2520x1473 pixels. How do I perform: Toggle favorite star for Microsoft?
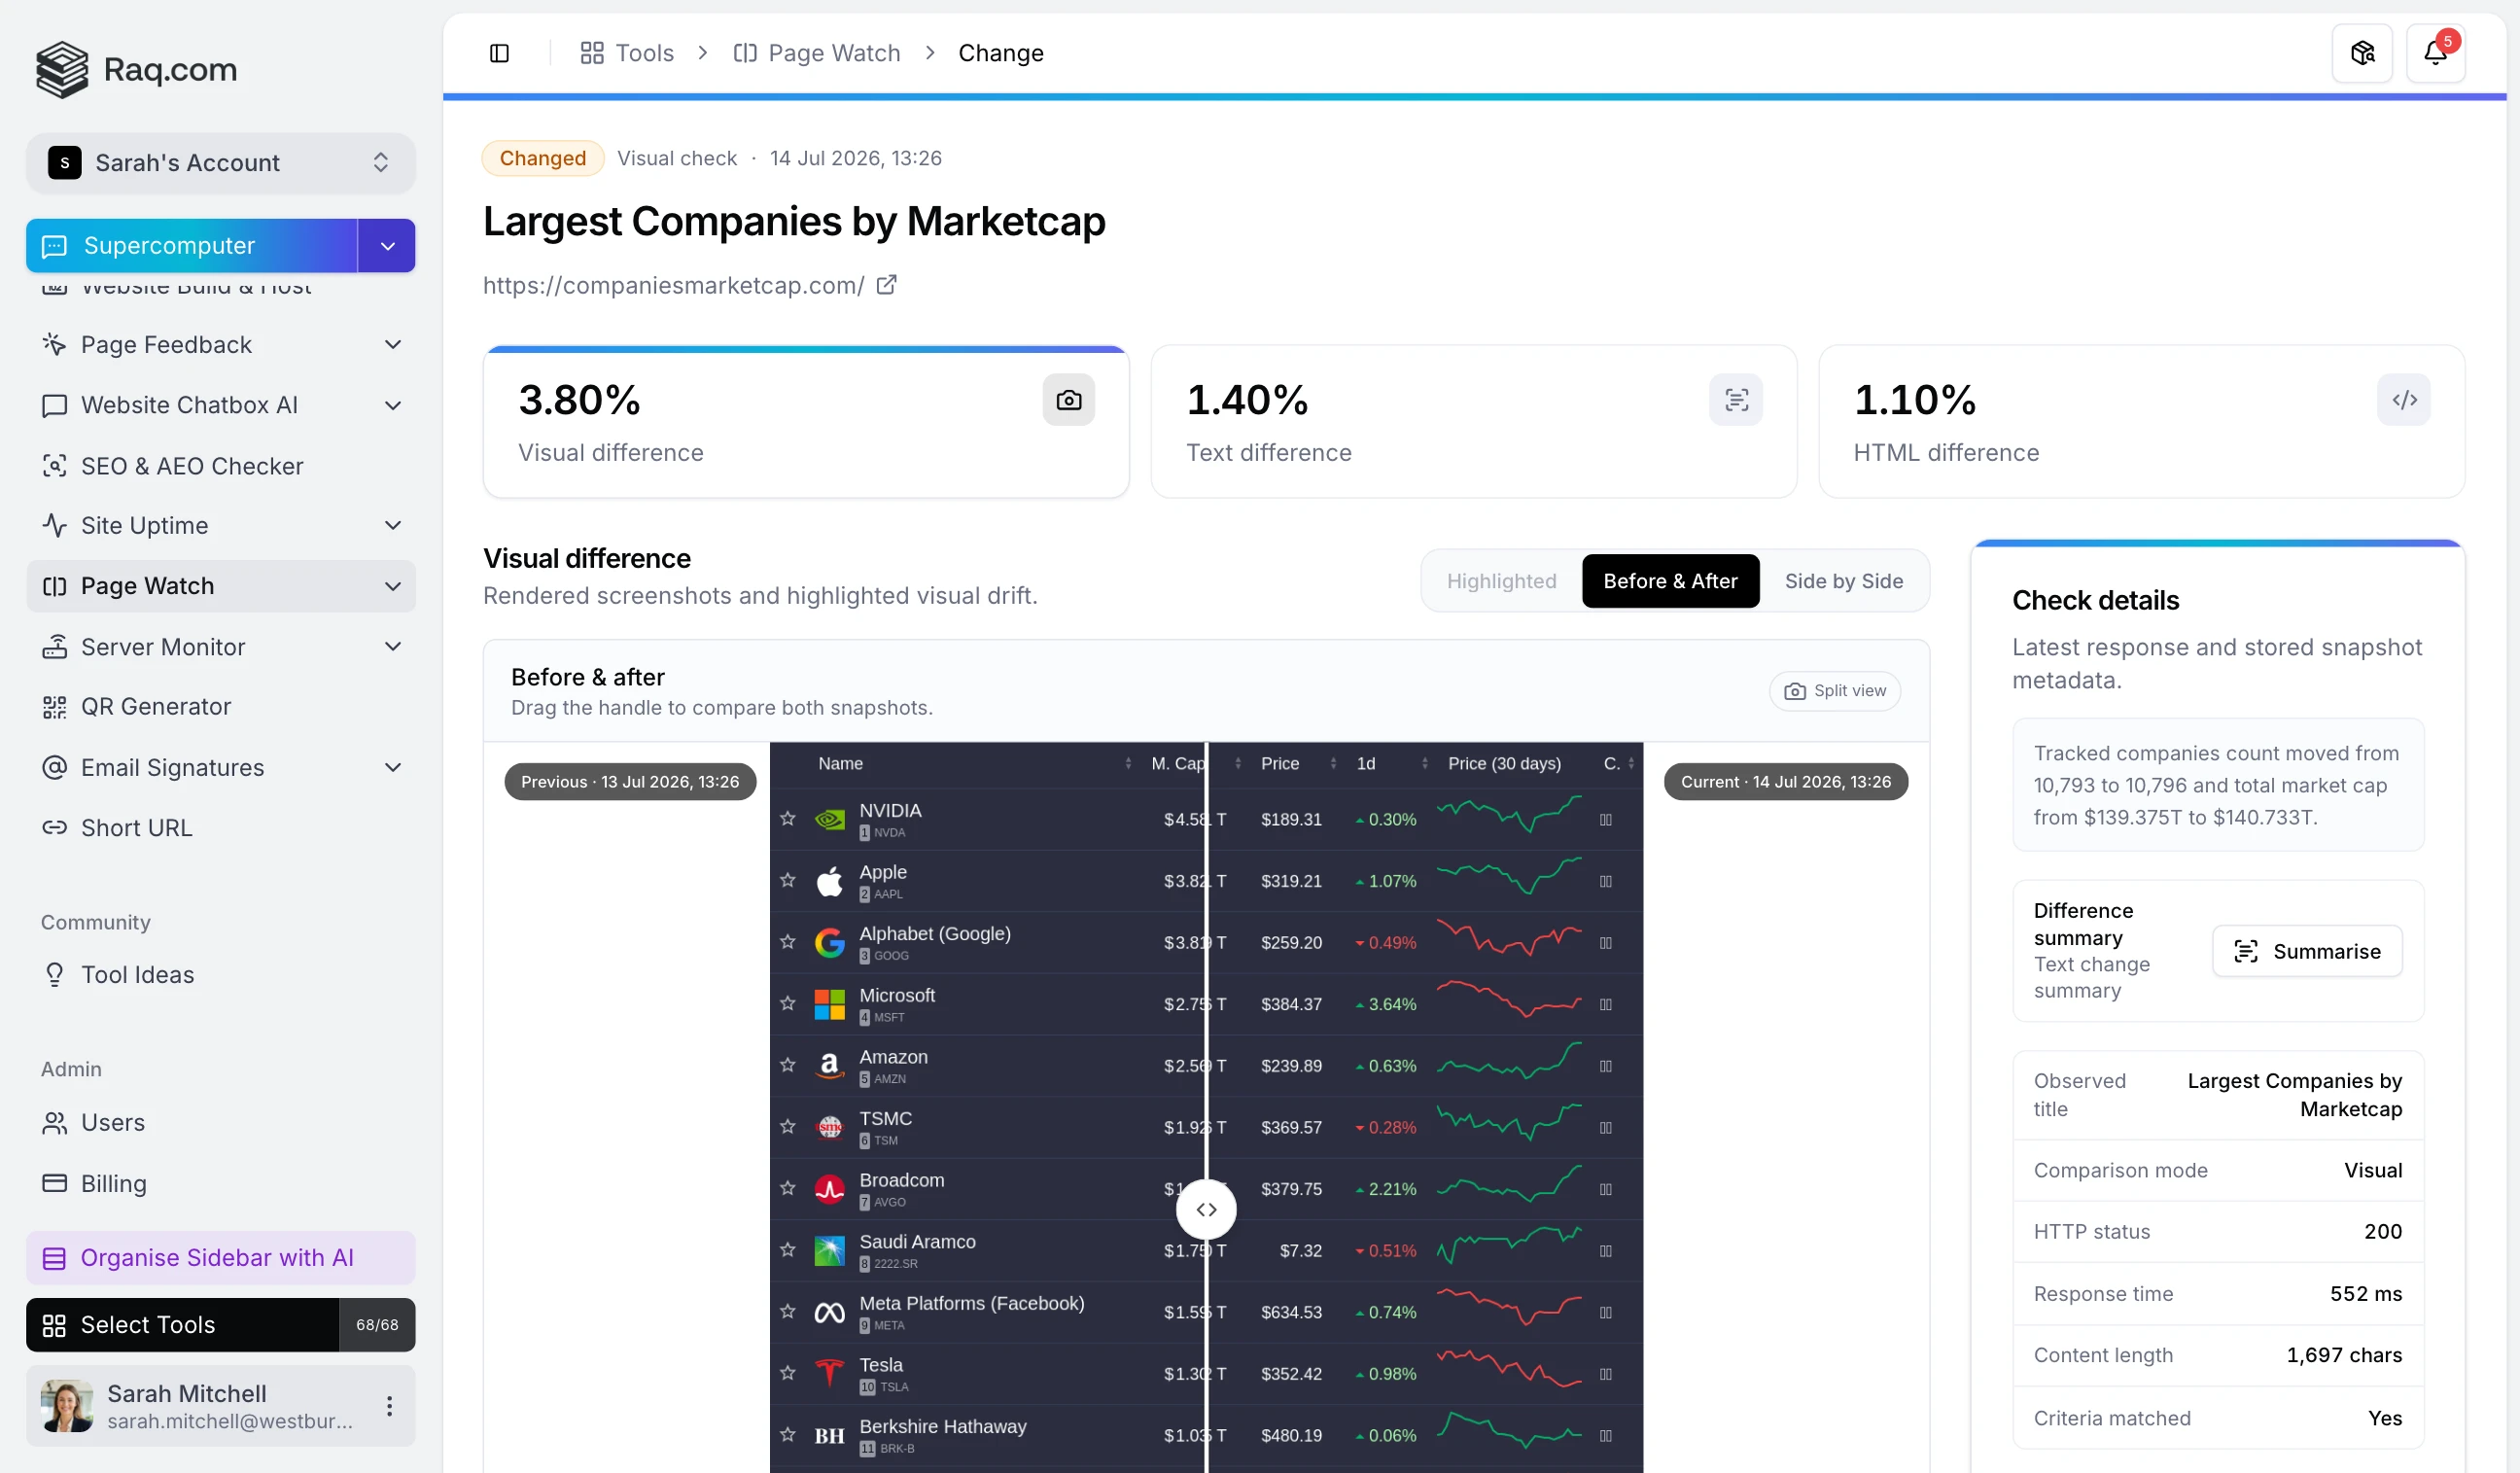pyautogui.click(x=788, y=1003)
